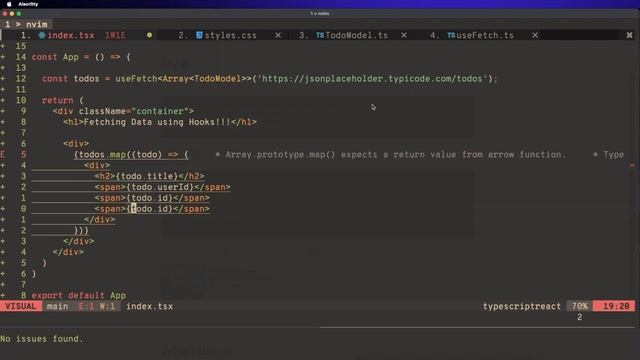Image resolution: width=640 pixels, height=360 pixels.
Task: Click the E:1 error count in statusline
Action: point(86,306)
